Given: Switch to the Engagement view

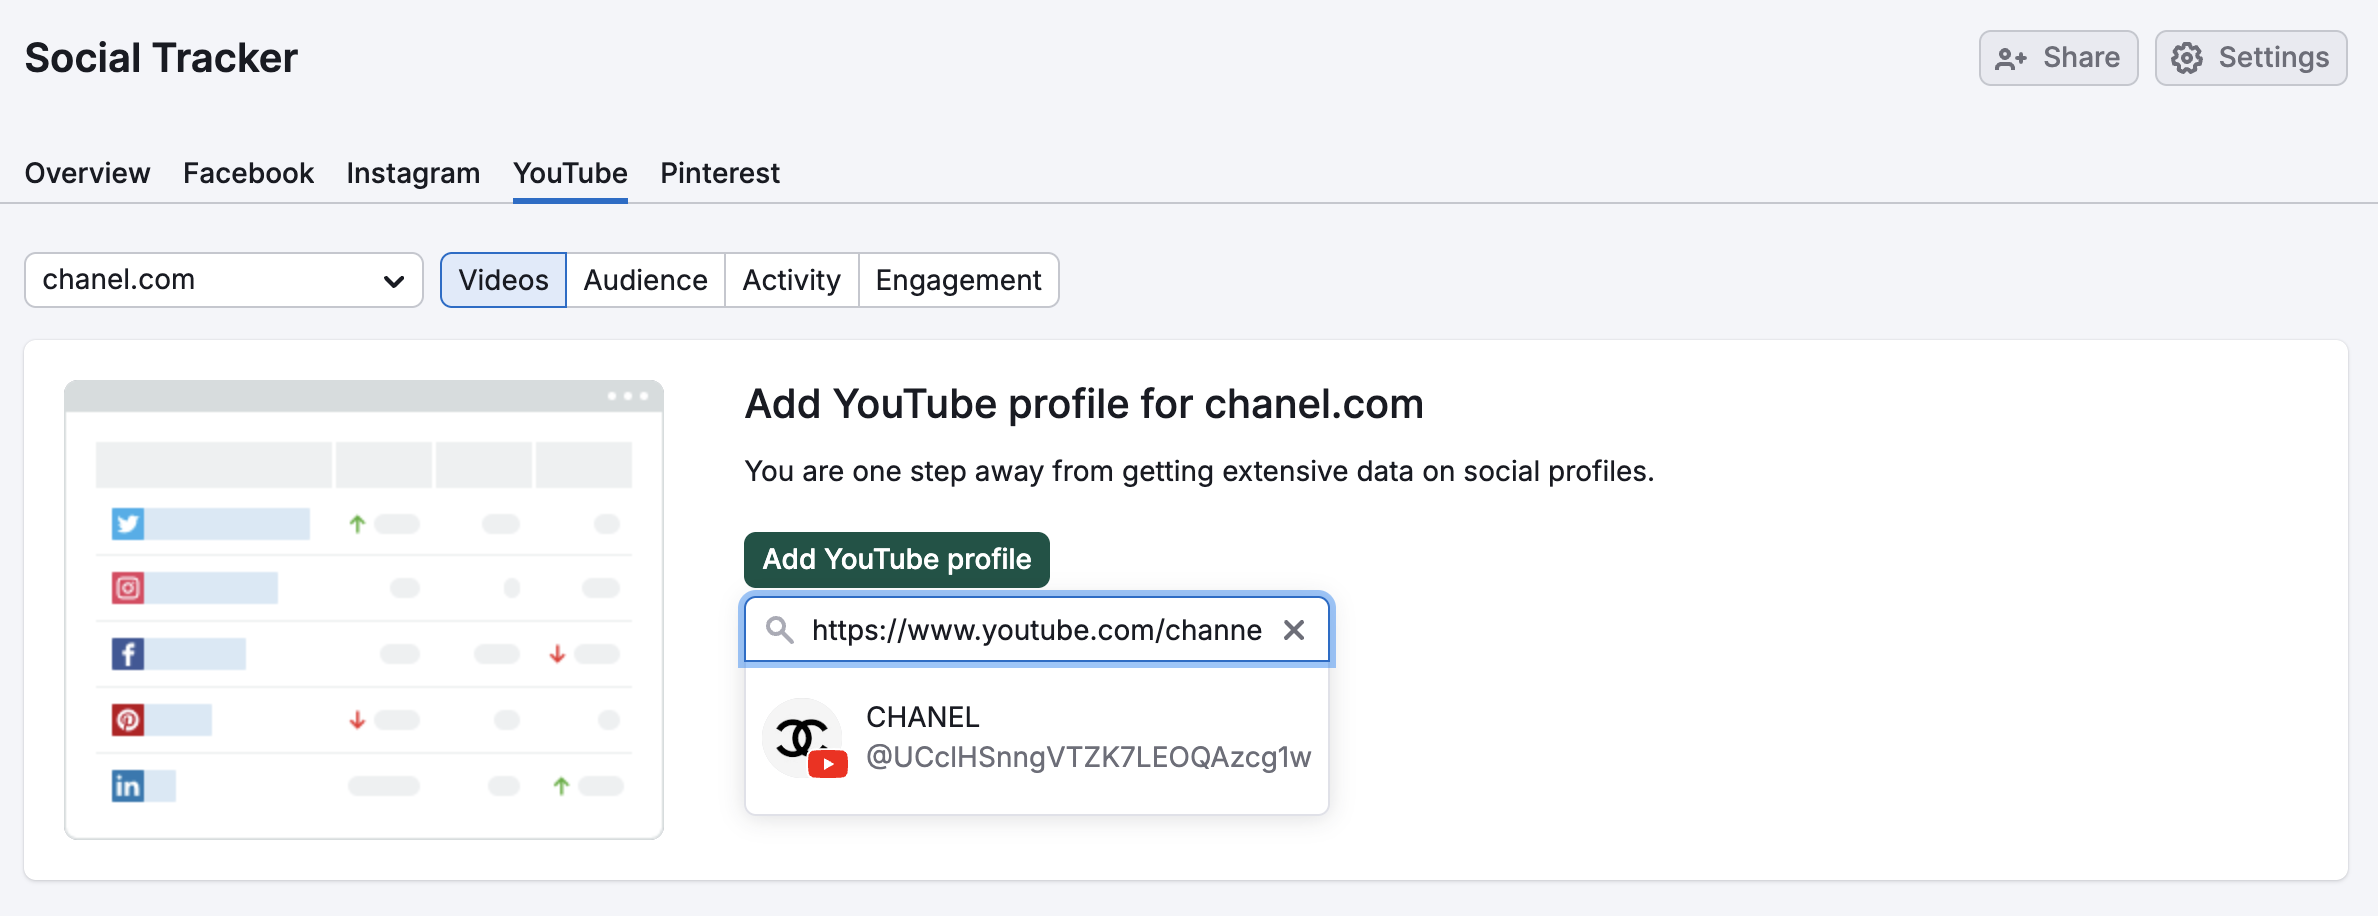Looking at the screenshot, I should [958, 280].
